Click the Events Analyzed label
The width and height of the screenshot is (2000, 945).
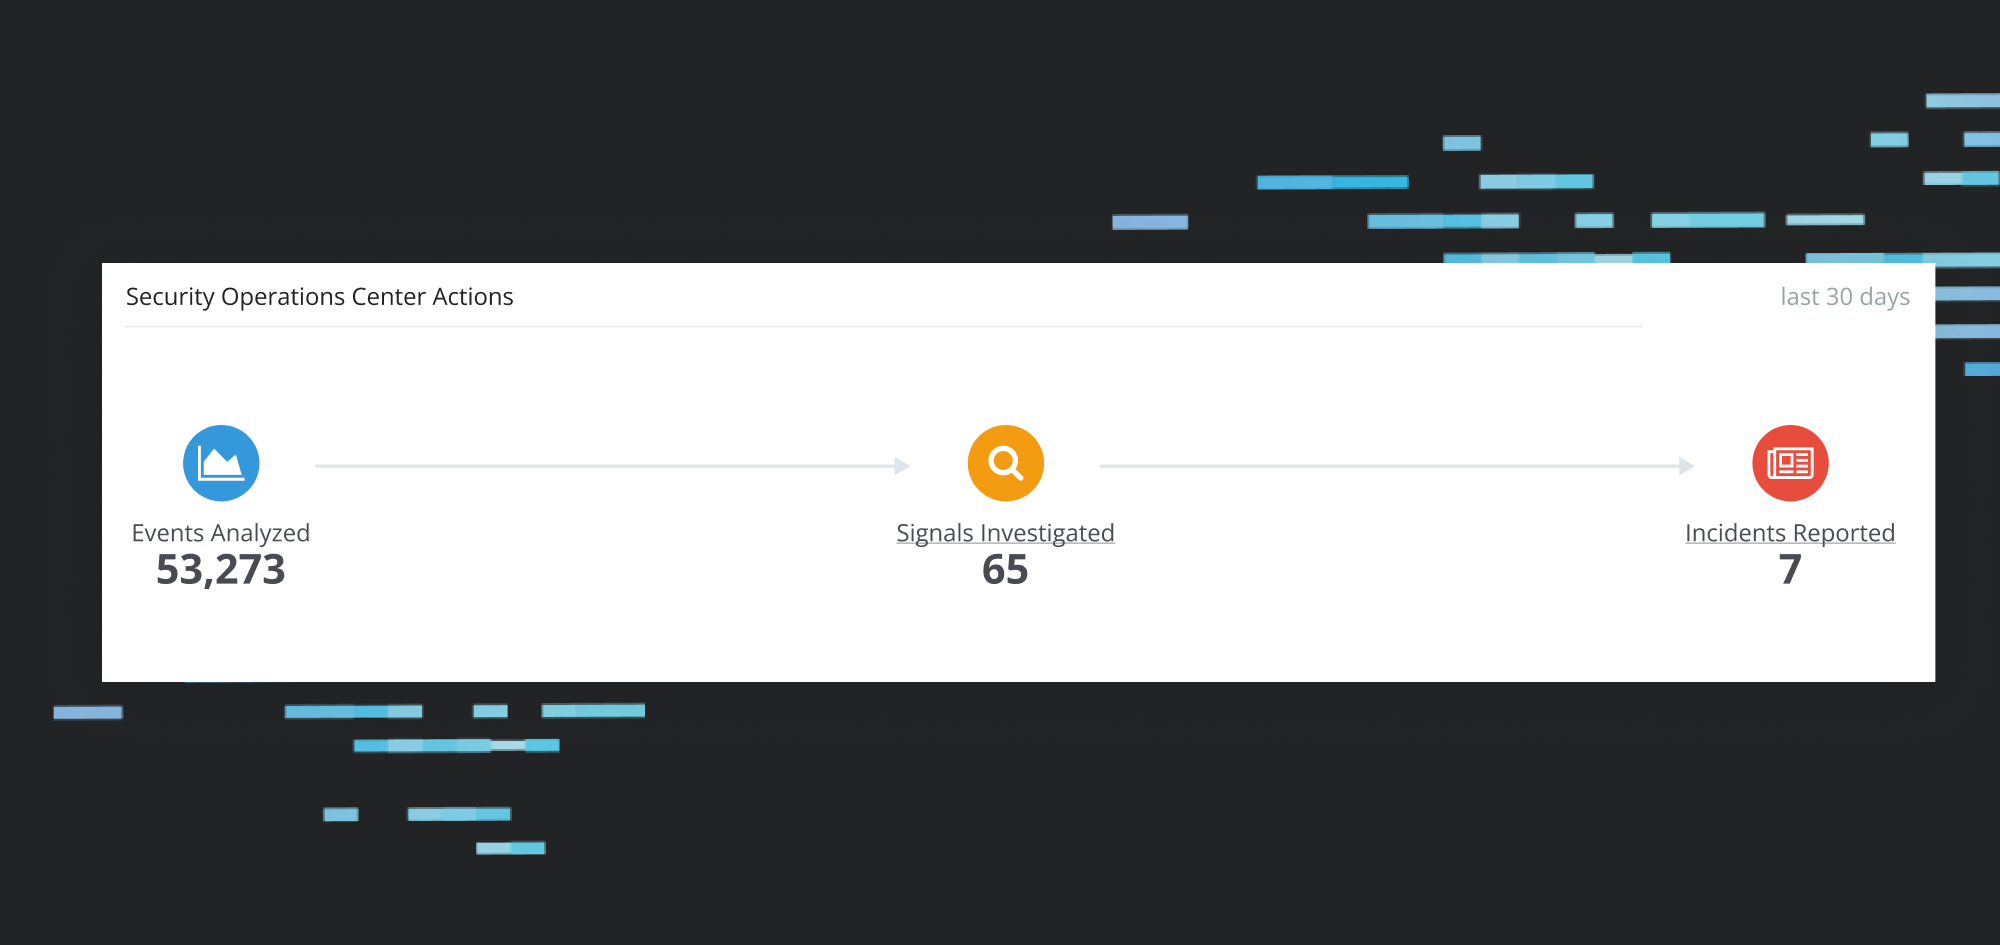click(221, 532)
